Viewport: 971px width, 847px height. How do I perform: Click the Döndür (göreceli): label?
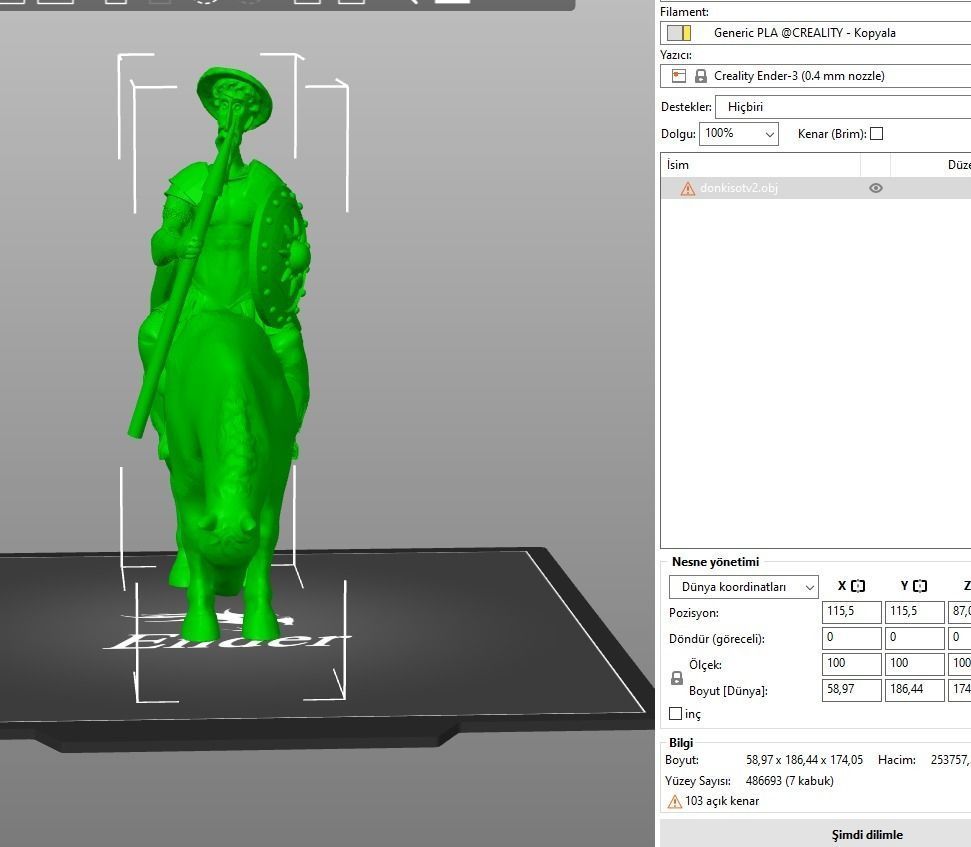click(x=716, y=639)
